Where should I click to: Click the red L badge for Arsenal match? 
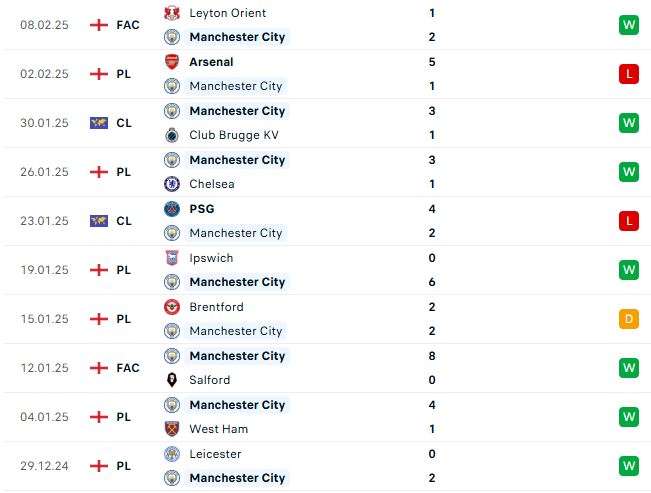pos(629,74)
